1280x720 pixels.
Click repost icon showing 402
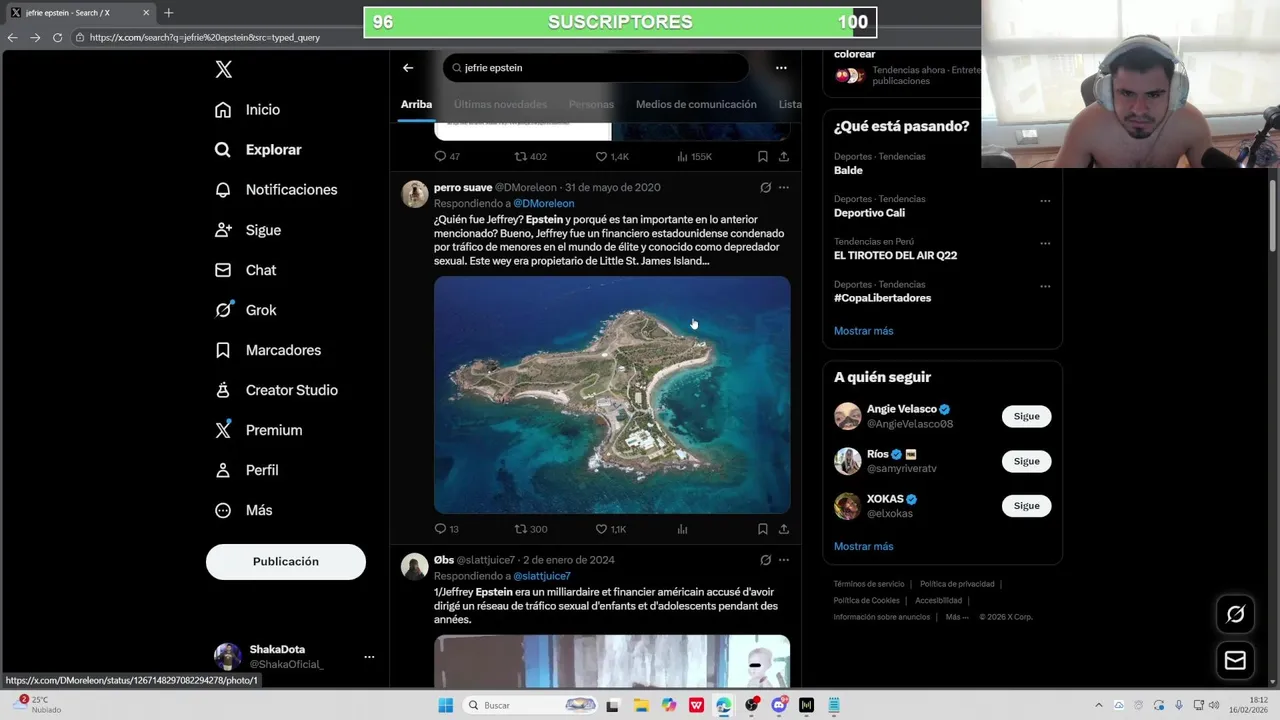coord(520,157)
